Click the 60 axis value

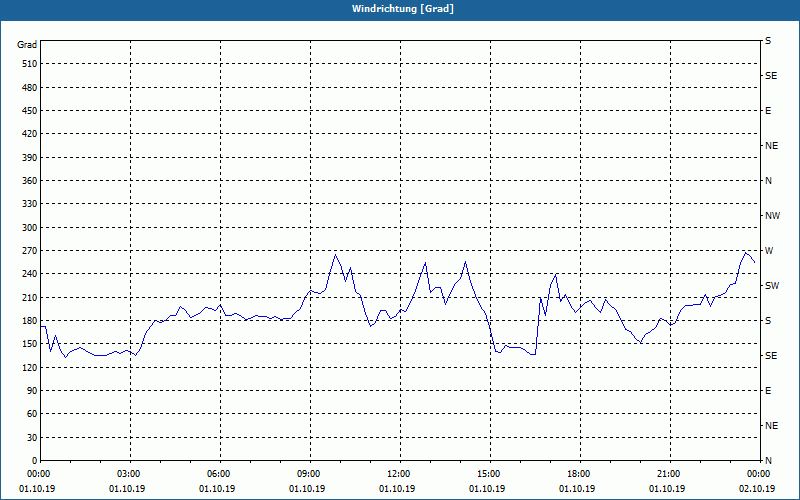click(32, 414)
